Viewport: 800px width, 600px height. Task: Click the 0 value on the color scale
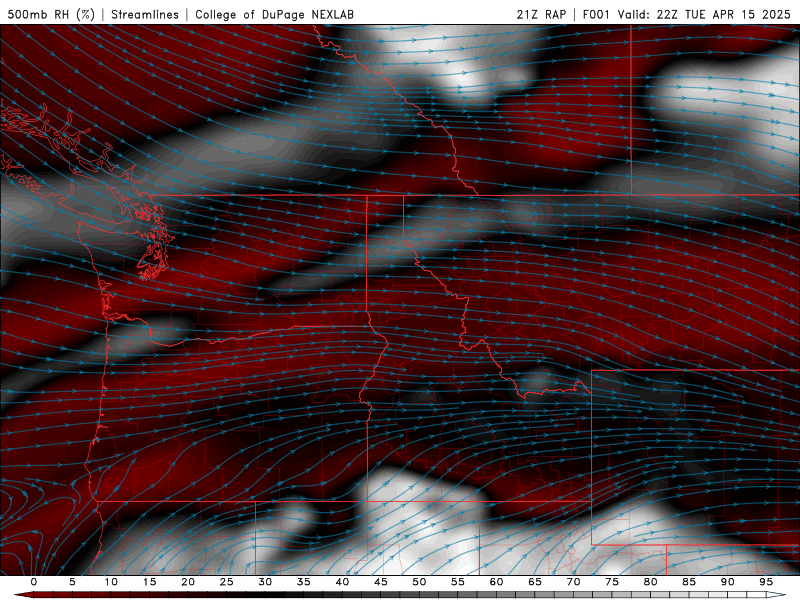click(34, 582)
